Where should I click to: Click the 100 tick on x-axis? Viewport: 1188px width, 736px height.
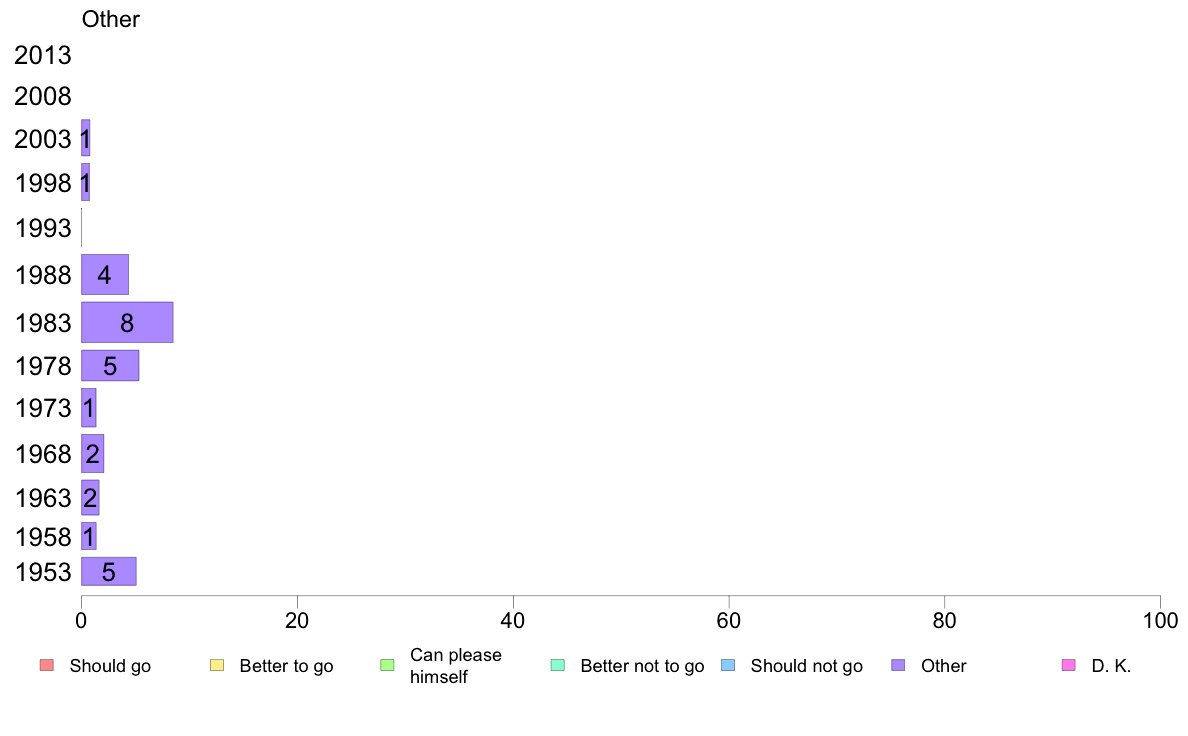click(1161, 621)
